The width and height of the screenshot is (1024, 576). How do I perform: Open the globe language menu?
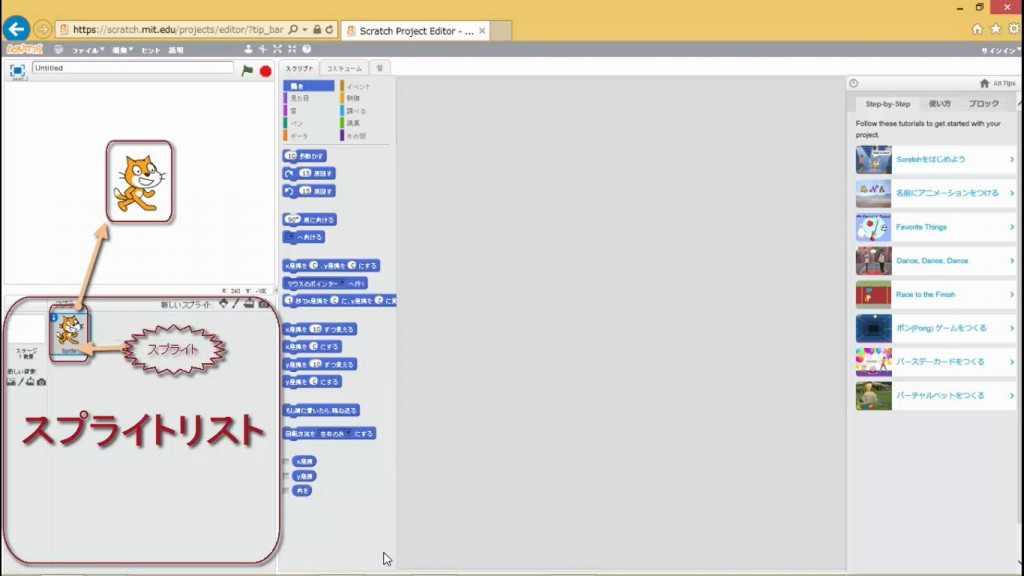[58, 49]
